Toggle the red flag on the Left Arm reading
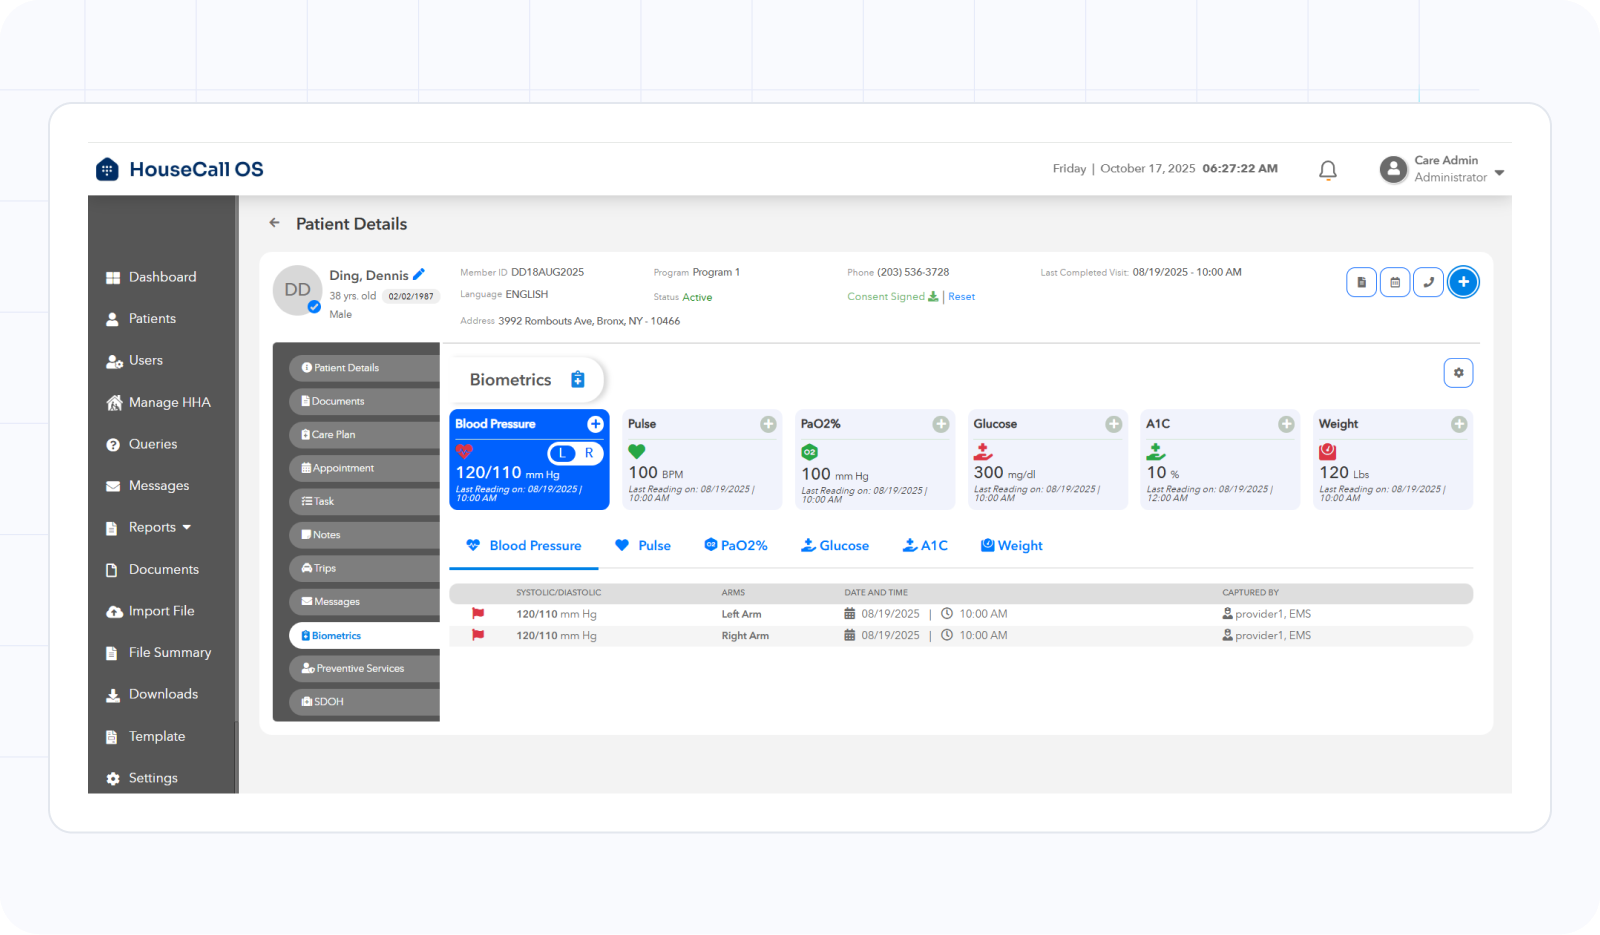The height and width of the screenshot is (935, 1600). coord(478,613)
